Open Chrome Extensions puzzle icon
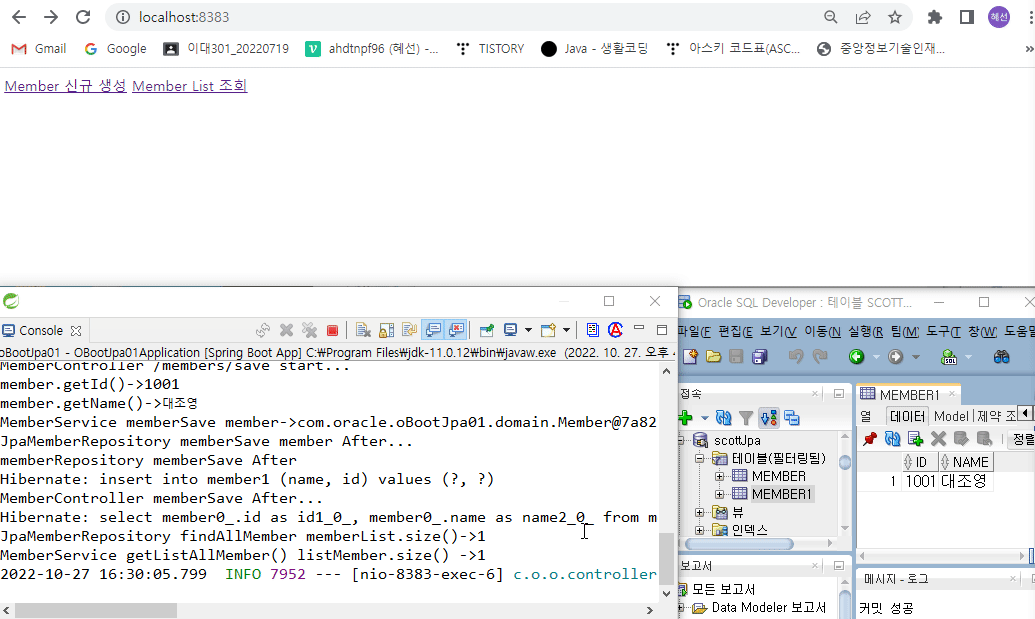This screenshot has height=619, width=1035. coord(935,17)
